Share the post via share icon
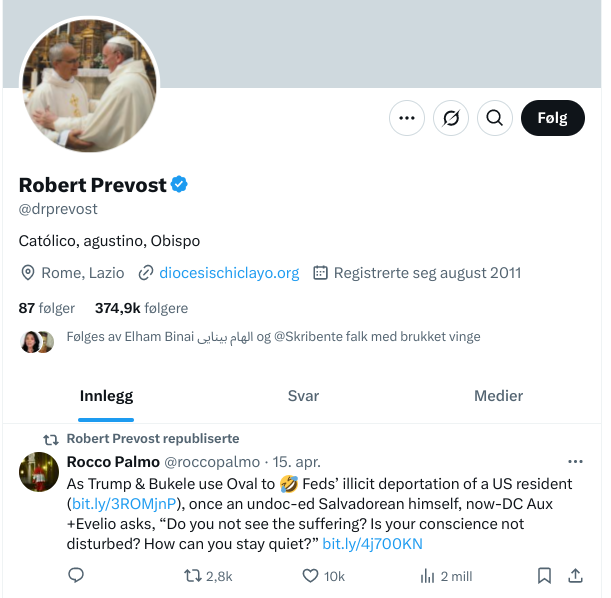Image resolution: width=611 pixels, height=598 pixels. pyautogui.click(x=576, y=575)
